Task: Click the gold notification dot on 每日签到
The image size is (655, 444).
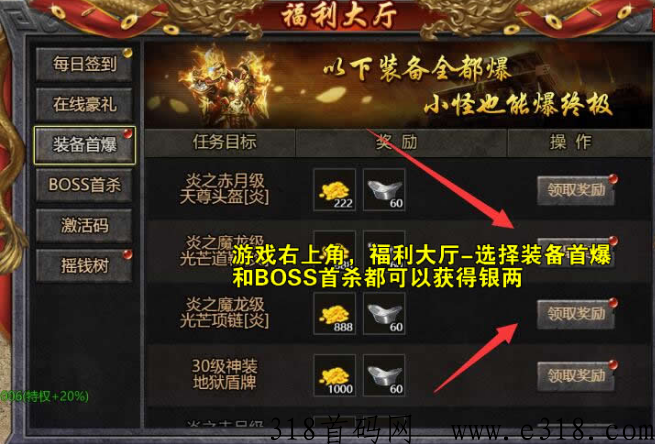Action: (x=127, y=53)
